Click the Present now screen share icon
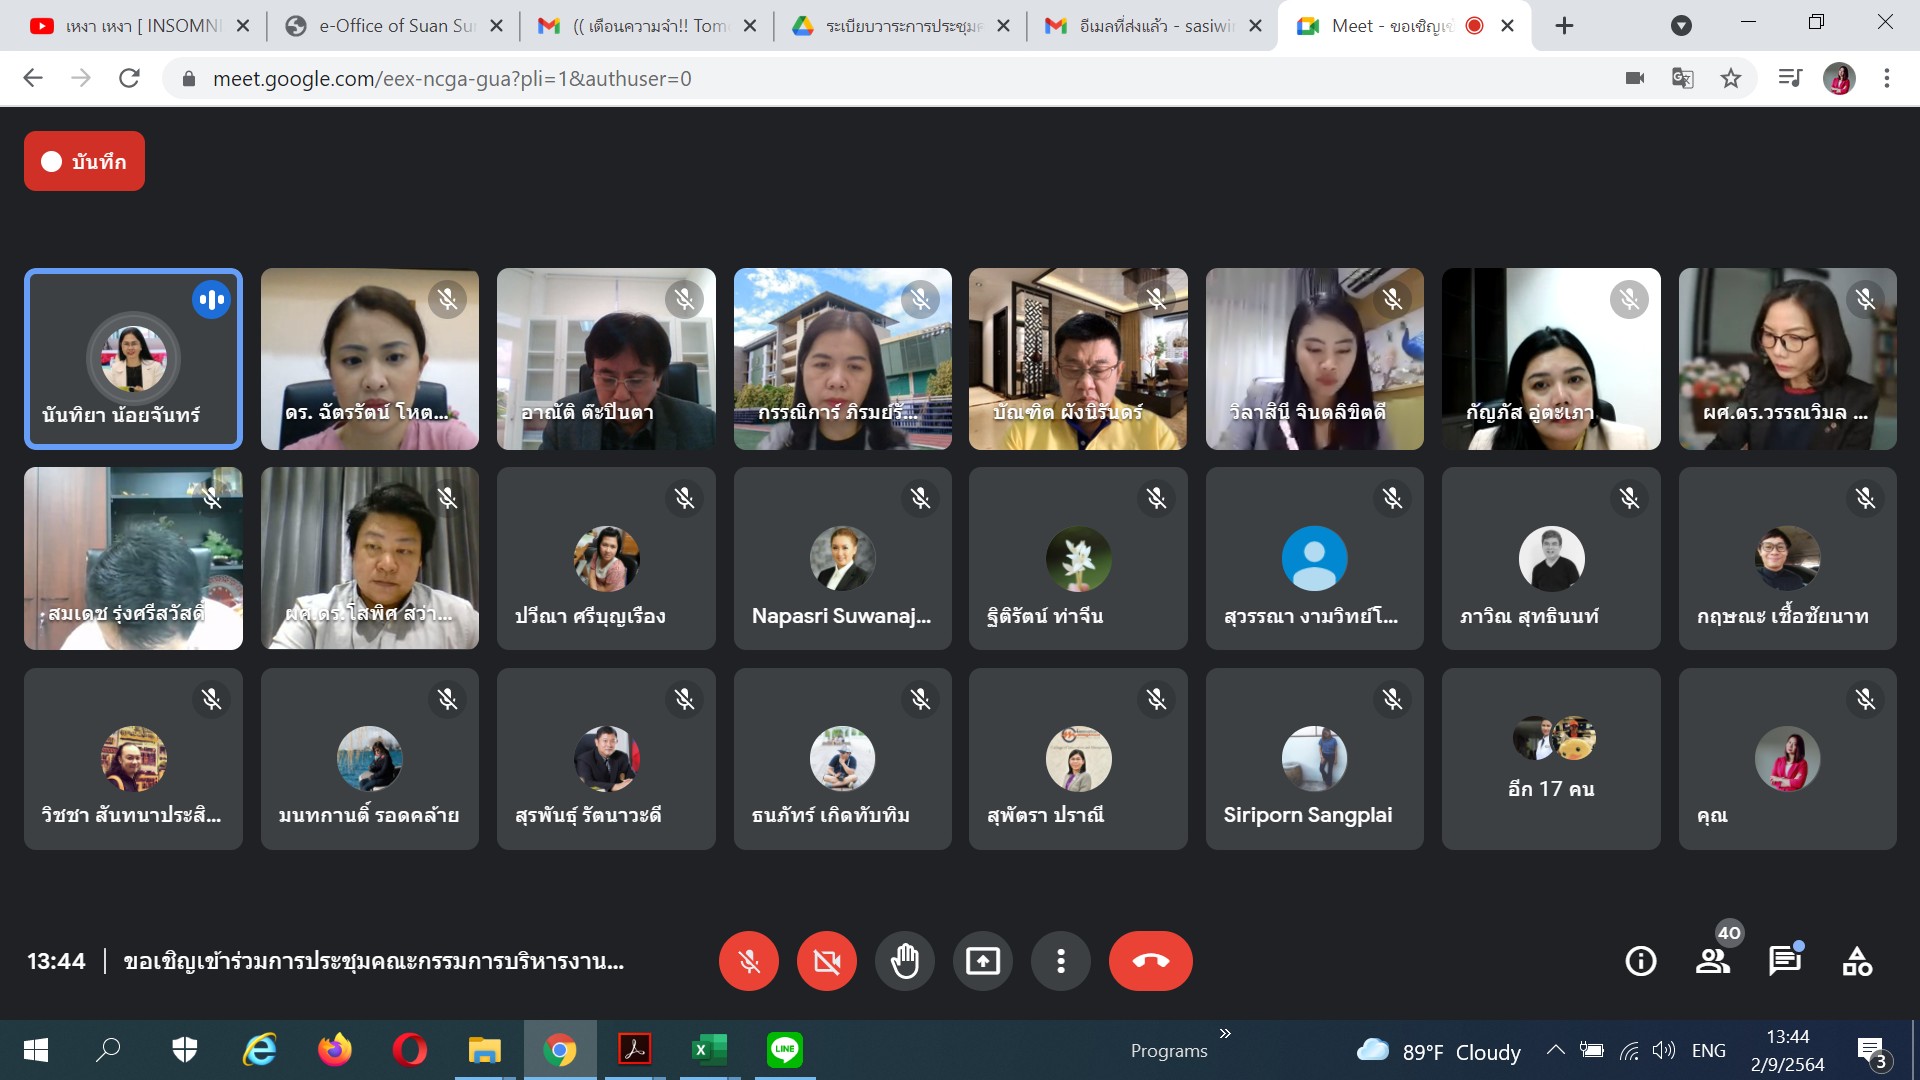The height and width of the screenshot is (1080, 1920). [x=982, y=961]
